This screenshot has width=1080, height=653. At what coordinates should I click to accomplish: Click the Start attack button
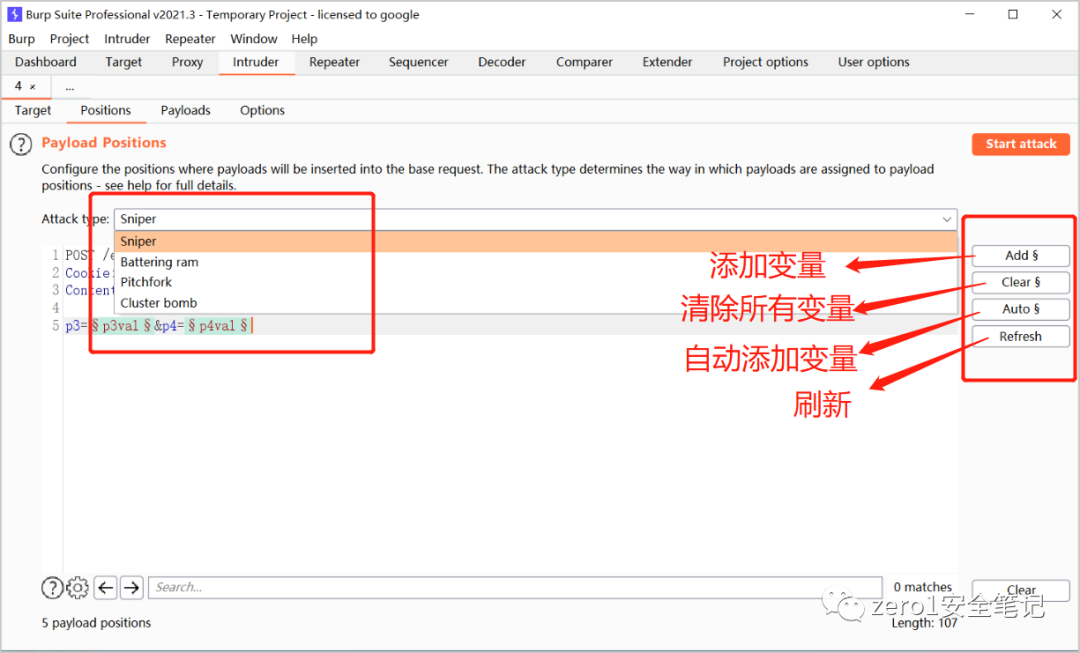point(1021,144)
